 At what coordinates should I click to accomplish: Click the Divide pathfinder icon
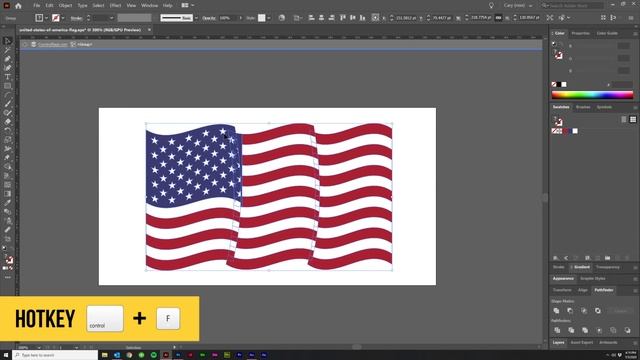(557, 330)
